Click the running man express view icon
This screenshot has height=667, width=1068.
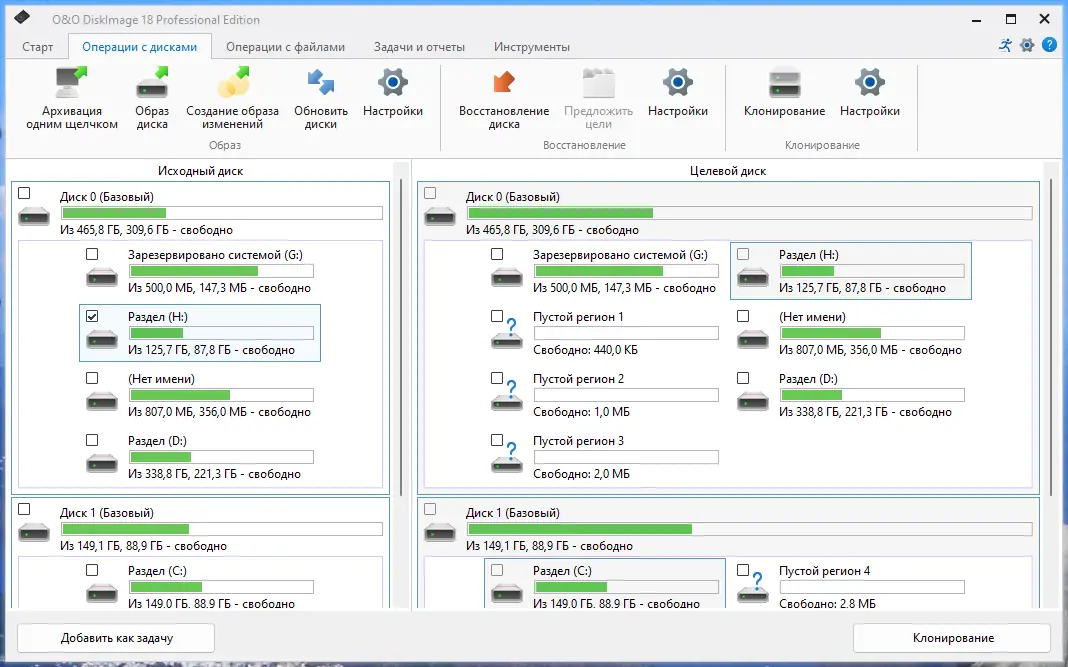coord(1005,46)
